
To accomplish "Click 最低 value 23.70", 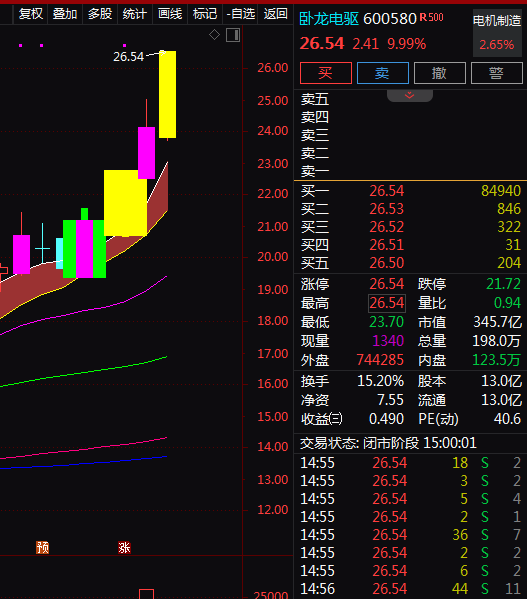I will click(386, 322).
